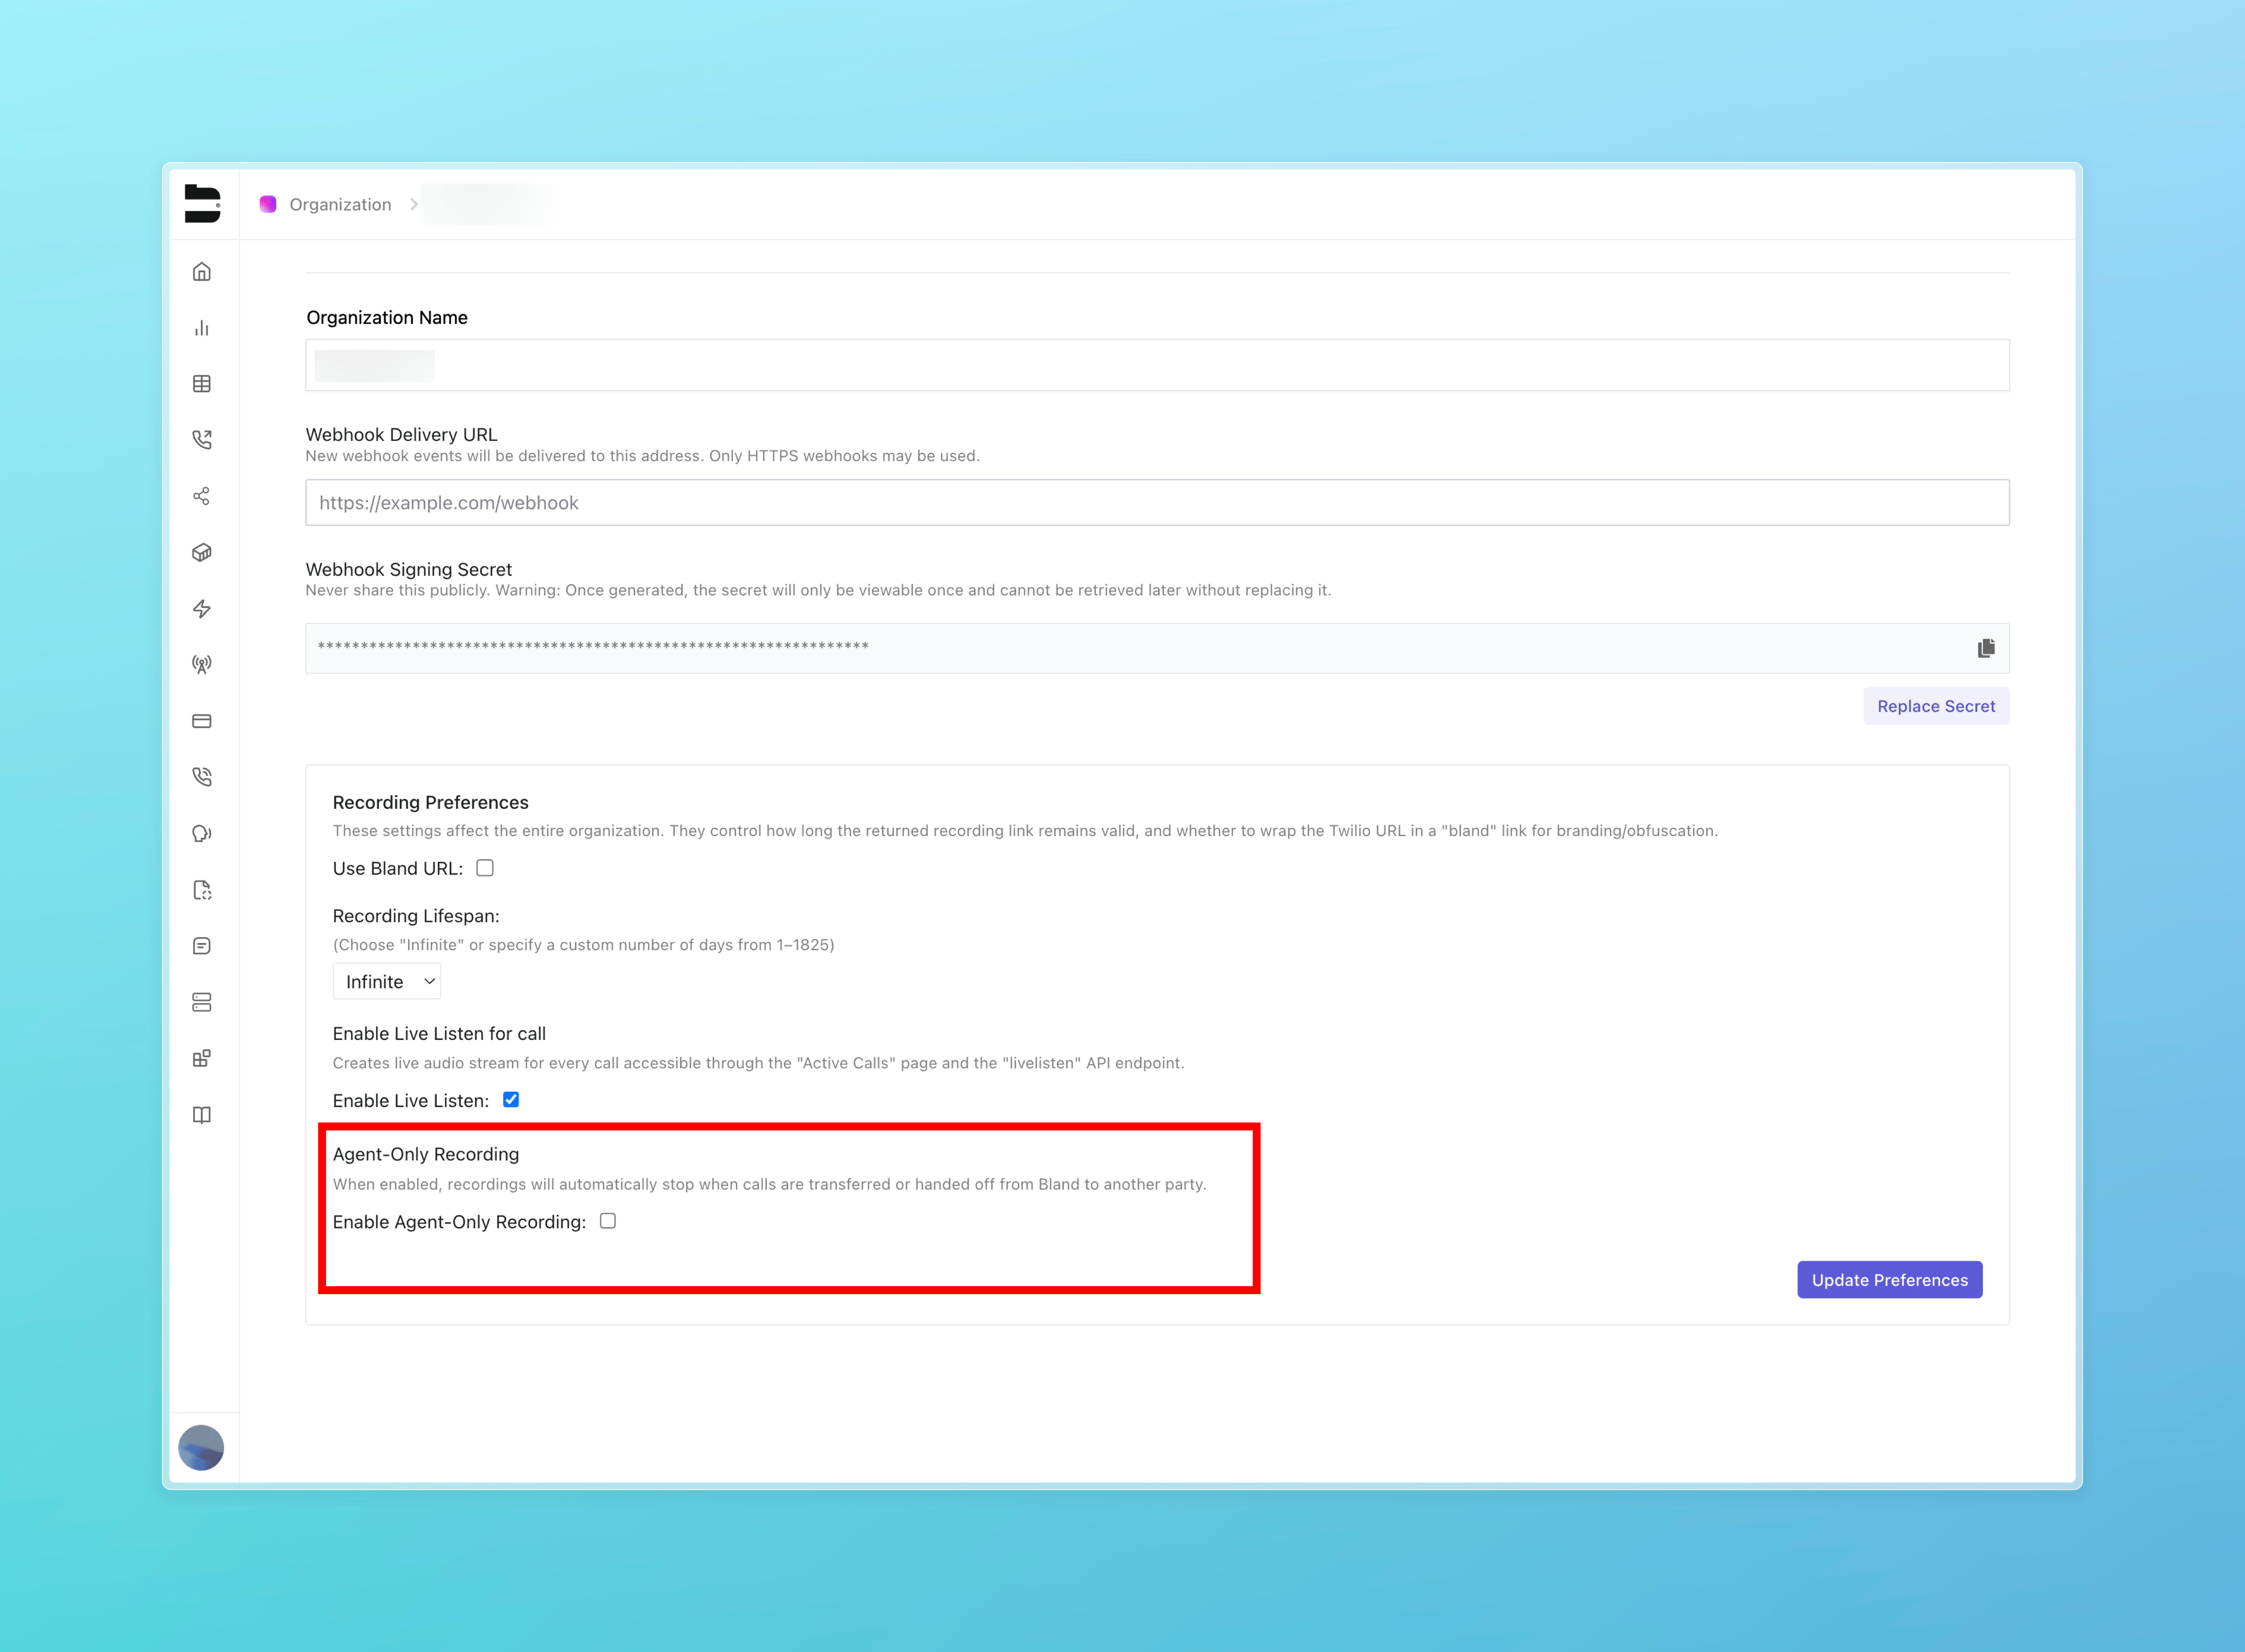This screenshot has height=1652, width=2245.
Task: Click the 'Enable Live Listen:' label
Action: (x=411, y=1101)
